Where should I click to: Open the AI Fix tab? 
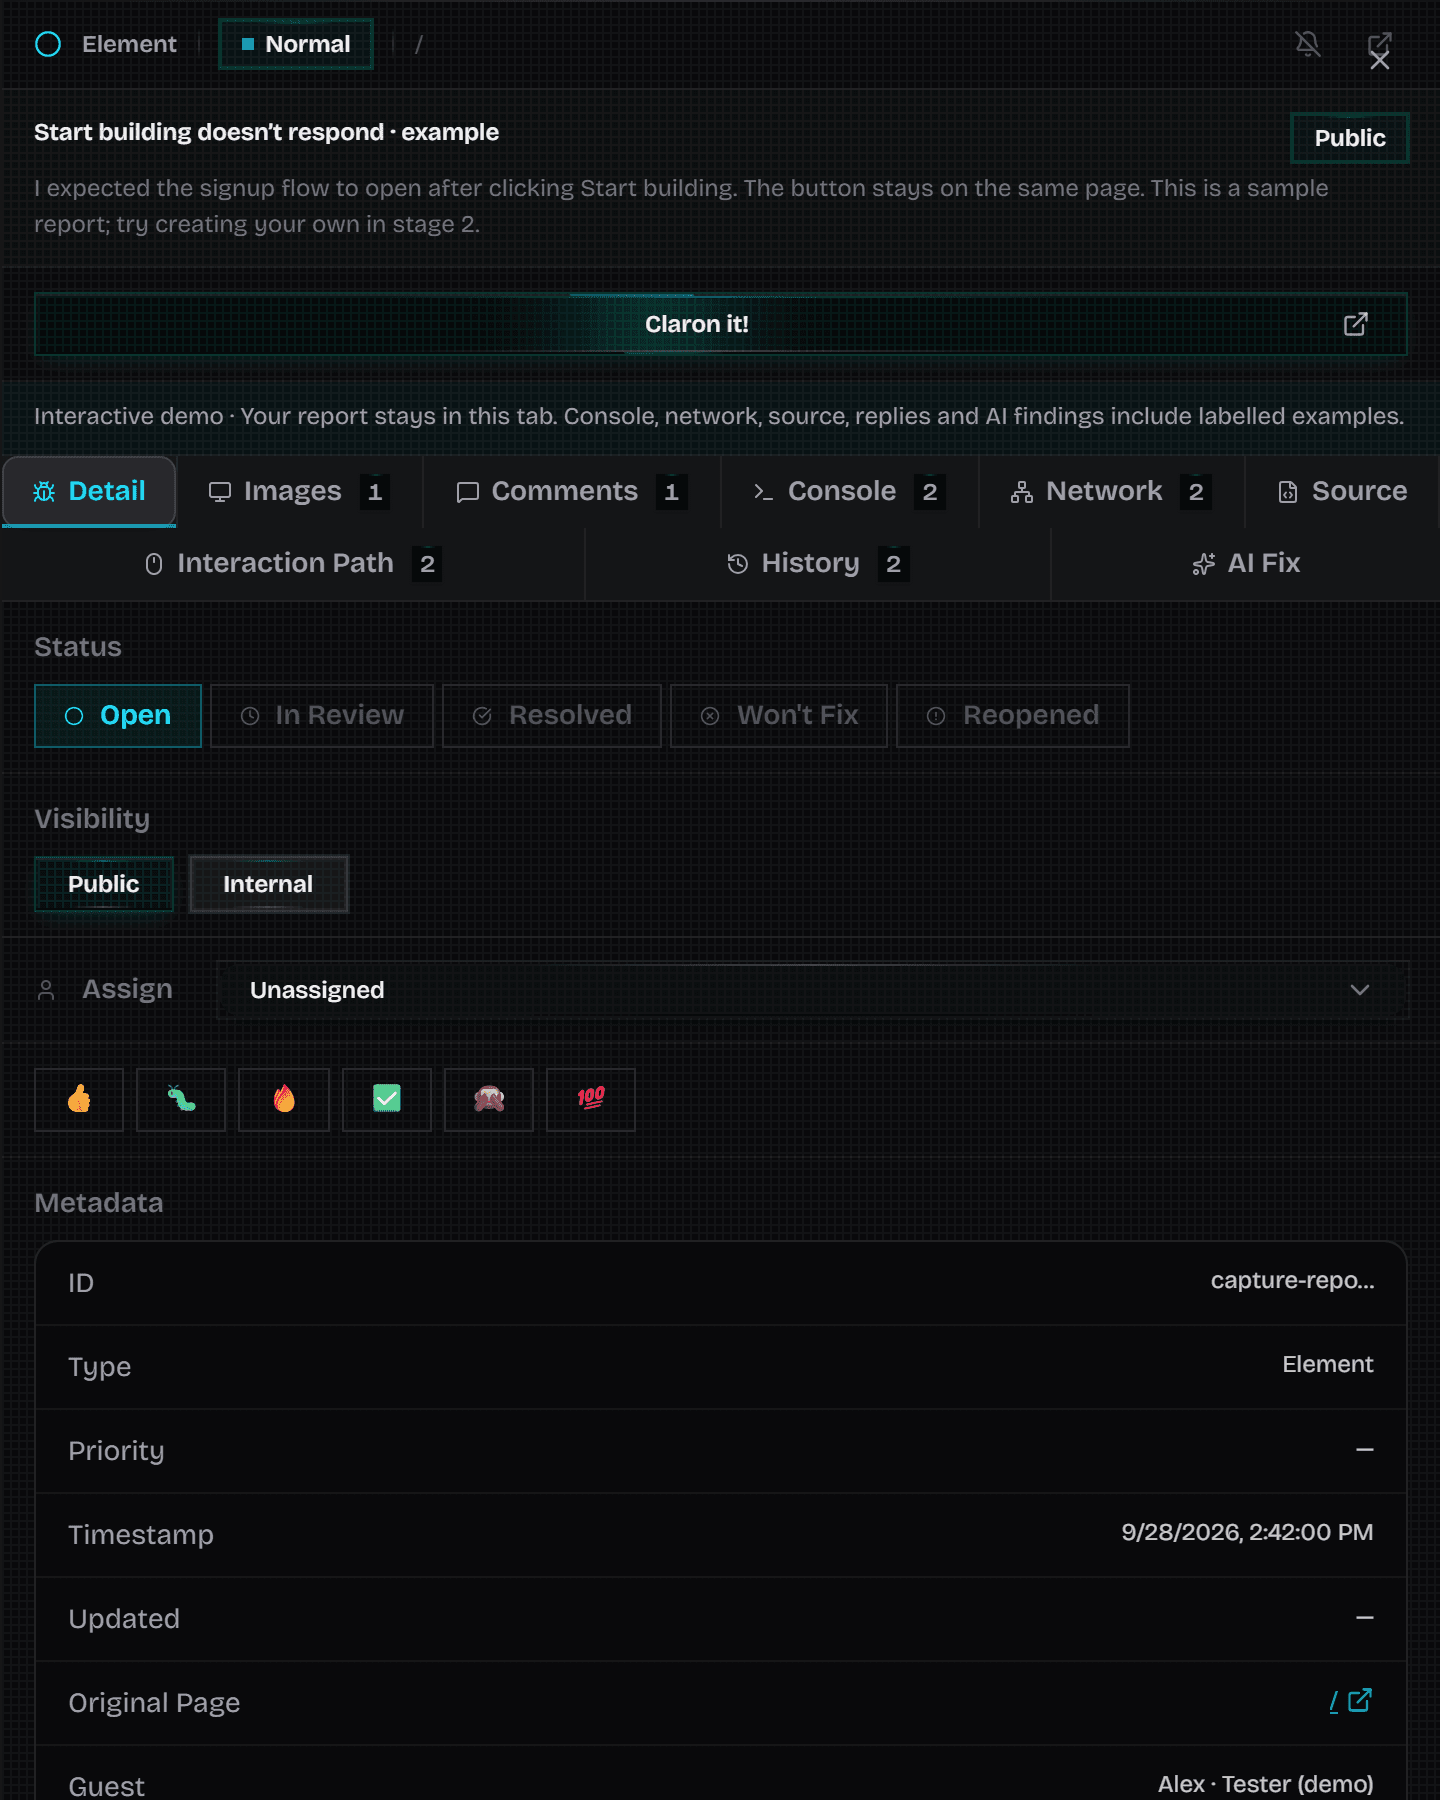1246,564
